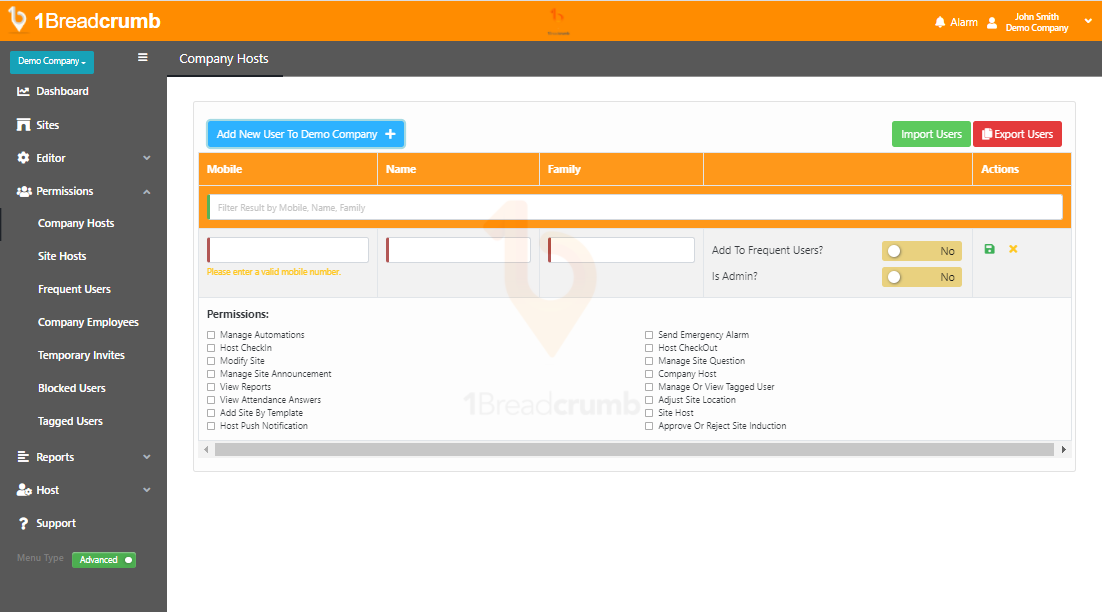Expand the Editor menu chevron
This screenshot has height=612, width=1102.
(x=147, y=158)
